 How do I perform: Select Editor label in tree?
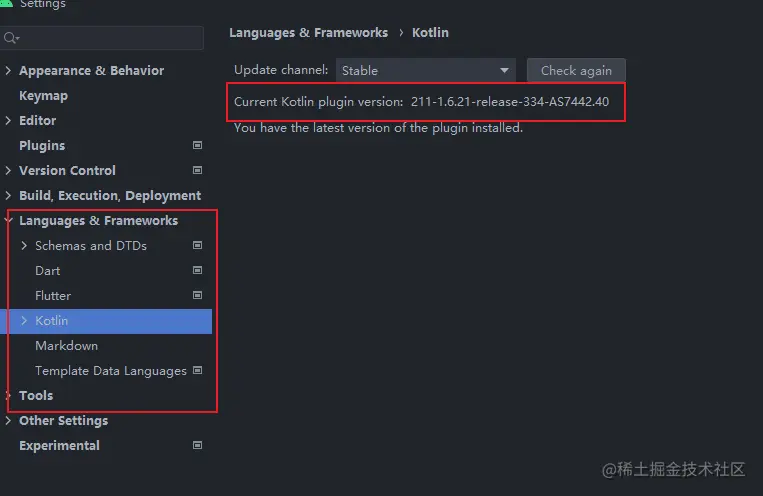pyautogui.click(x=37, y=120)
